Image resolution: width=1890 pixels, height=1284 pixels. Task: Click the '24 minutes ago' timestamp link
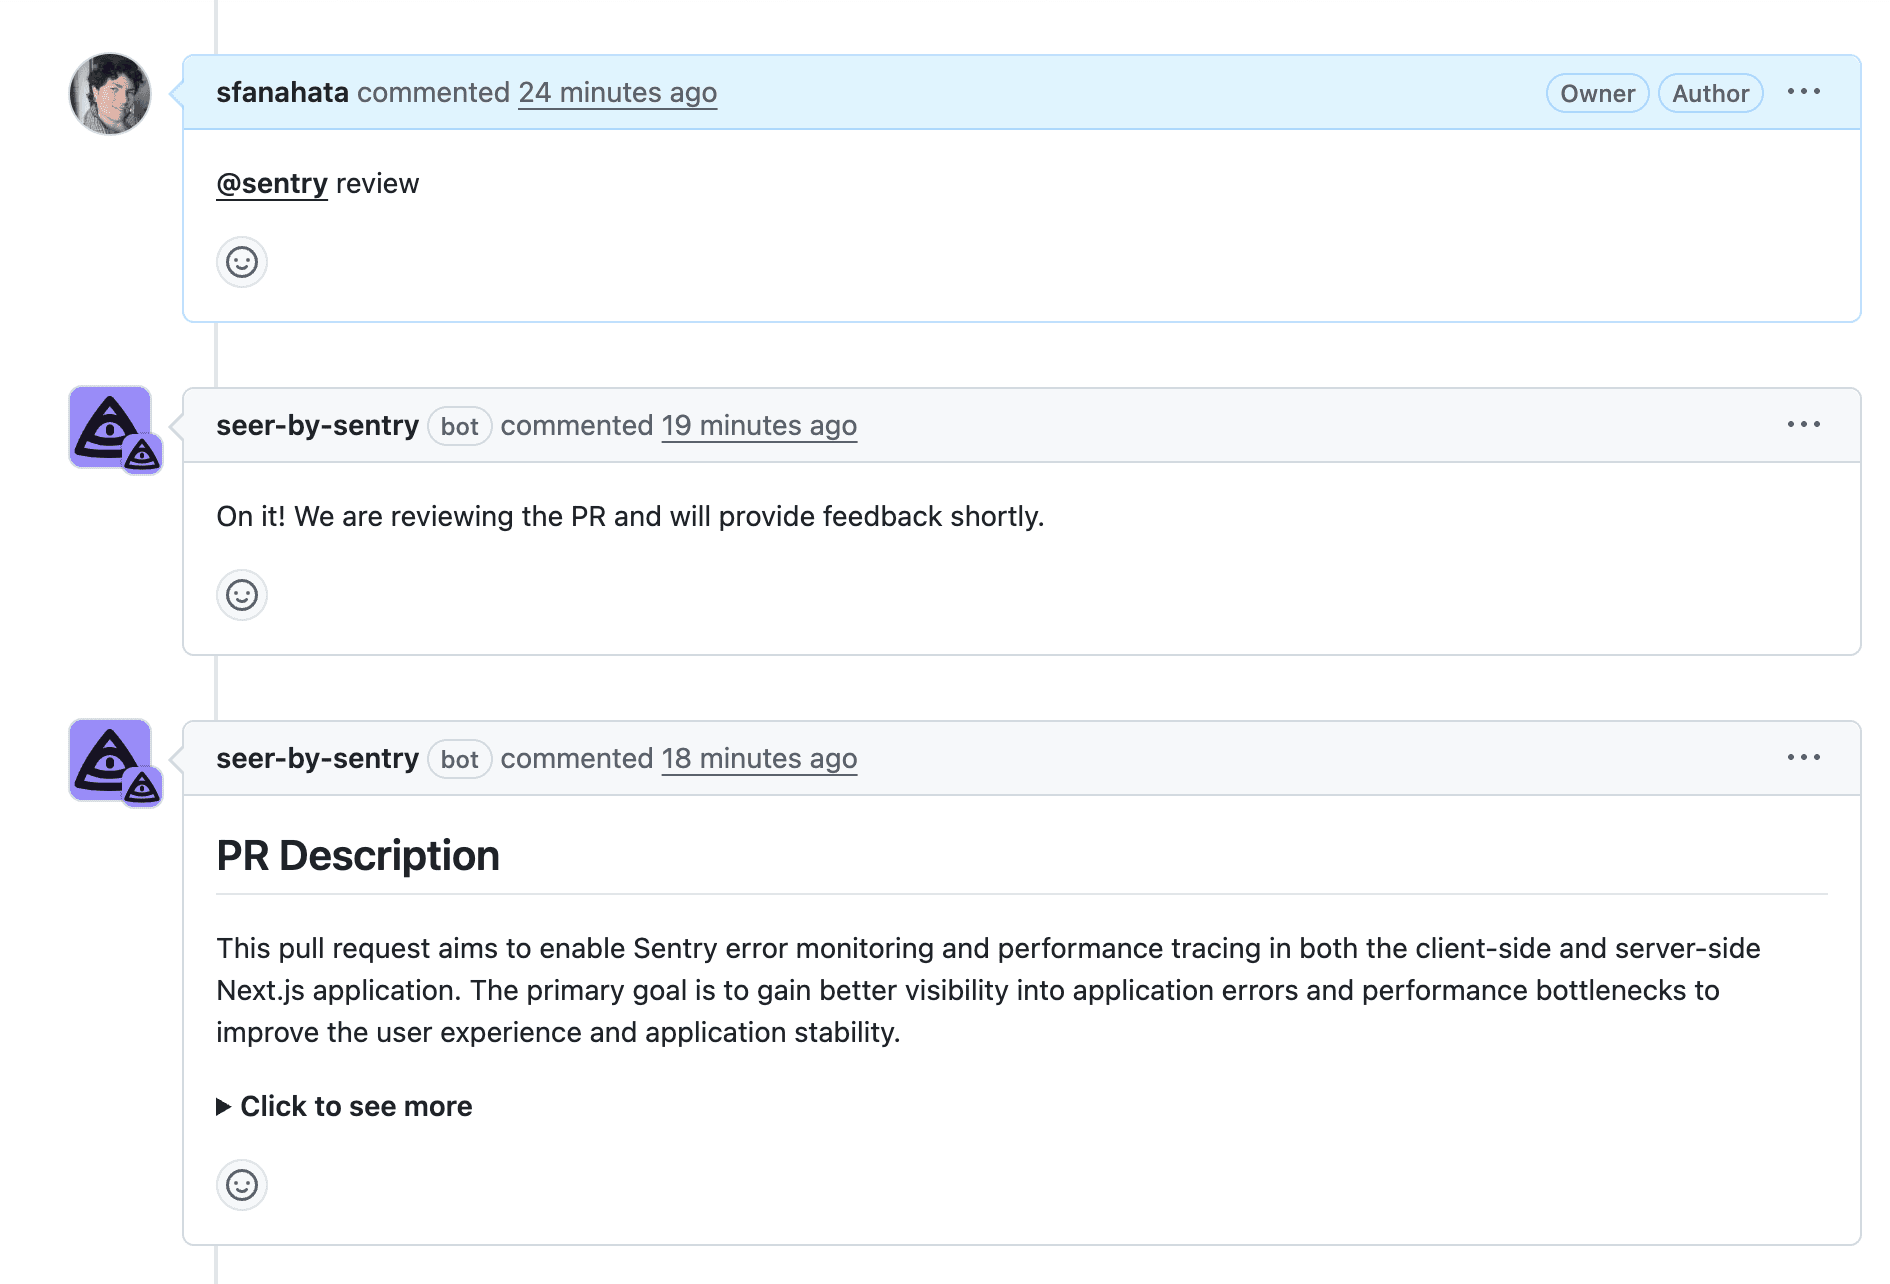pyautogui.click(x=617, y=92)
